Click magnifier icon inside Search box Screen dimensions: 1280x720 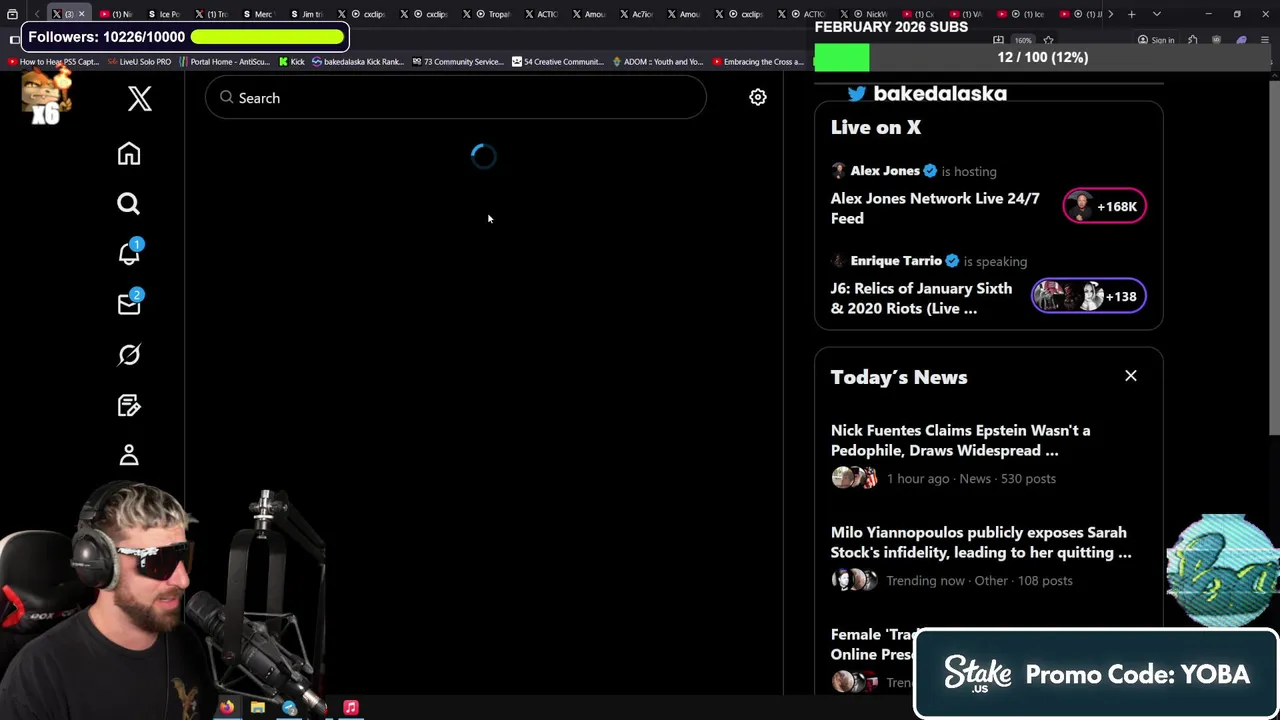click(227, 97)
